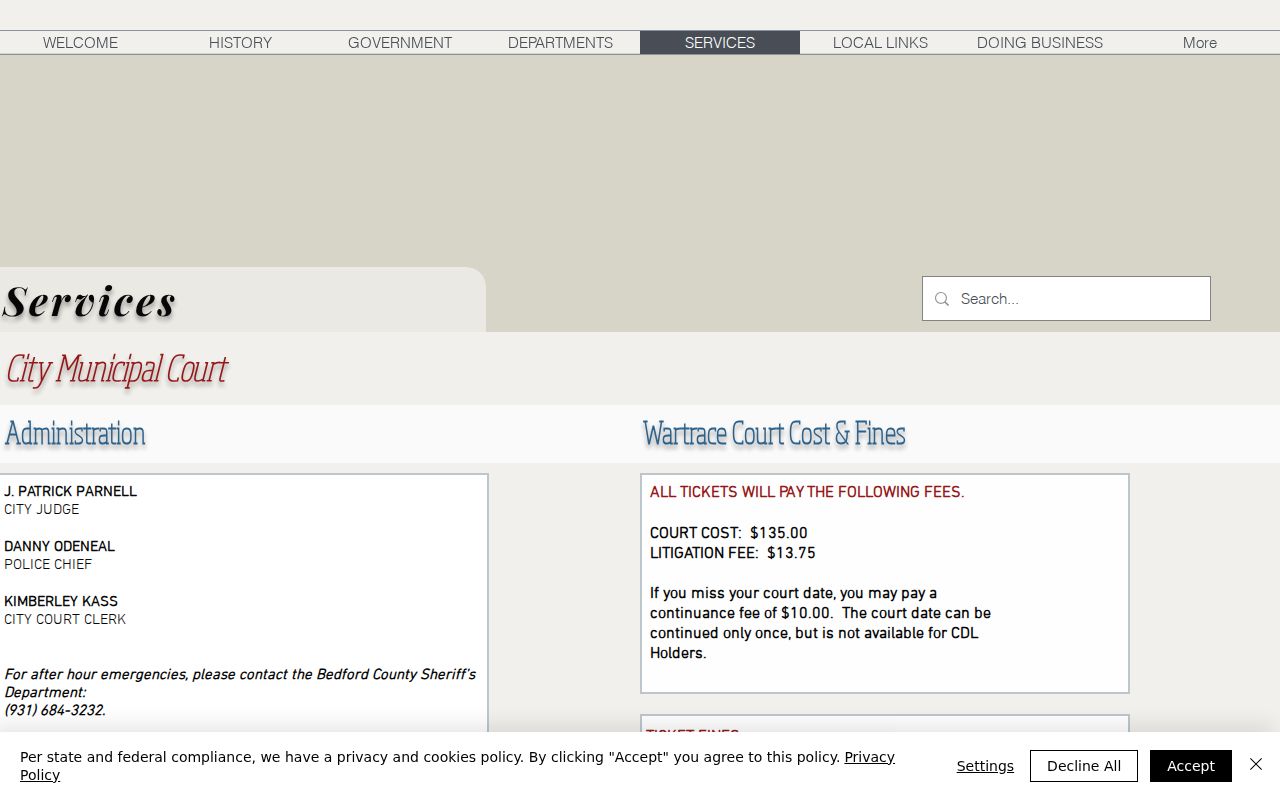Click the Wartrace Court Cost & Fines heading
Screen dimensions: 1280x800
point(774,433)
